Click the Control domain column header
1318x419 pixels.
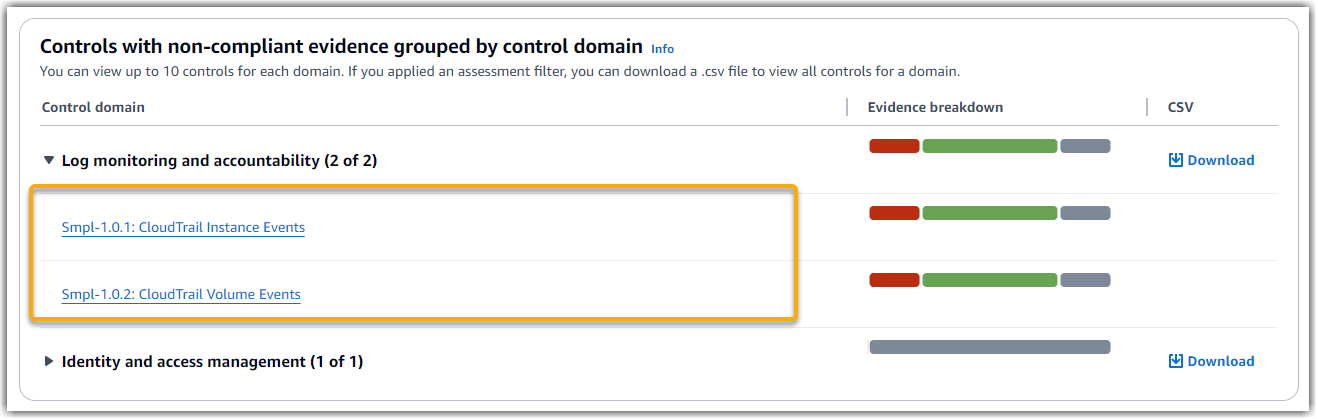[x=93, y=107]
